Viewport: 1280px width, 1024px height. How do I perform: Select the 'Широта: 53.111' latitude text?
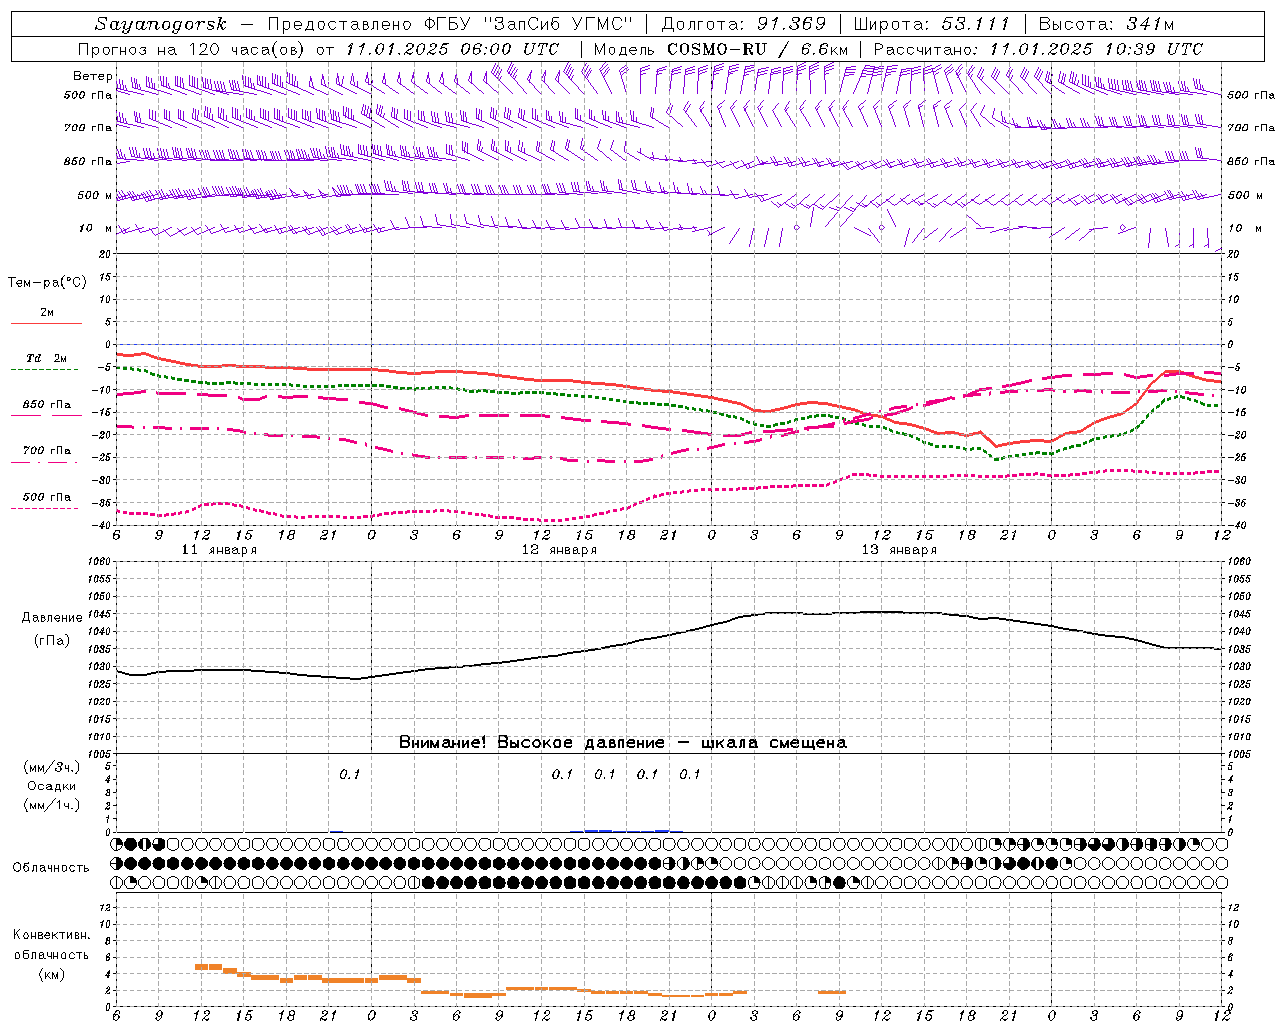pyautogui.click(x=932, y=24)
